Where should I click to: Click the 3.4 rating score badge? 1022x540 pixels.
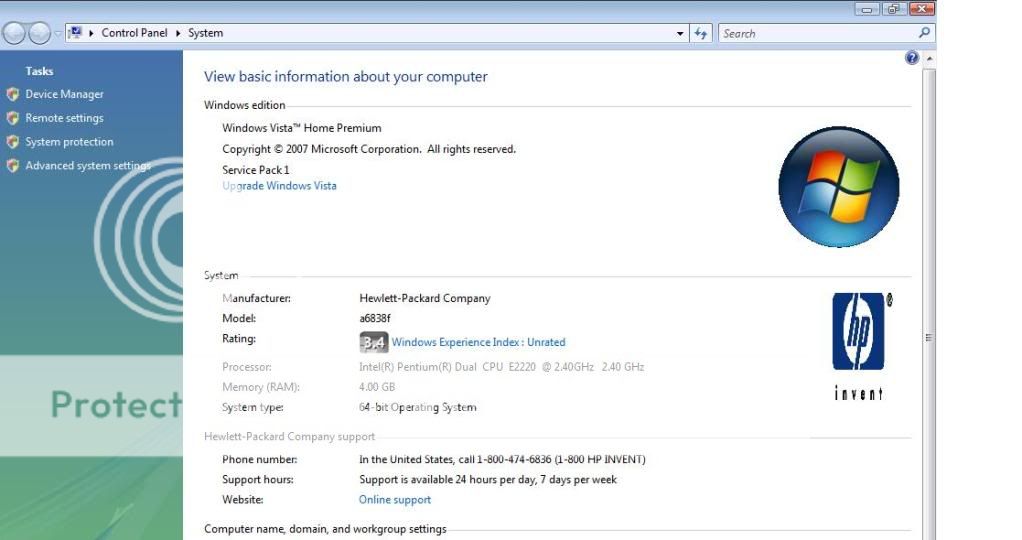coord(373,342)
